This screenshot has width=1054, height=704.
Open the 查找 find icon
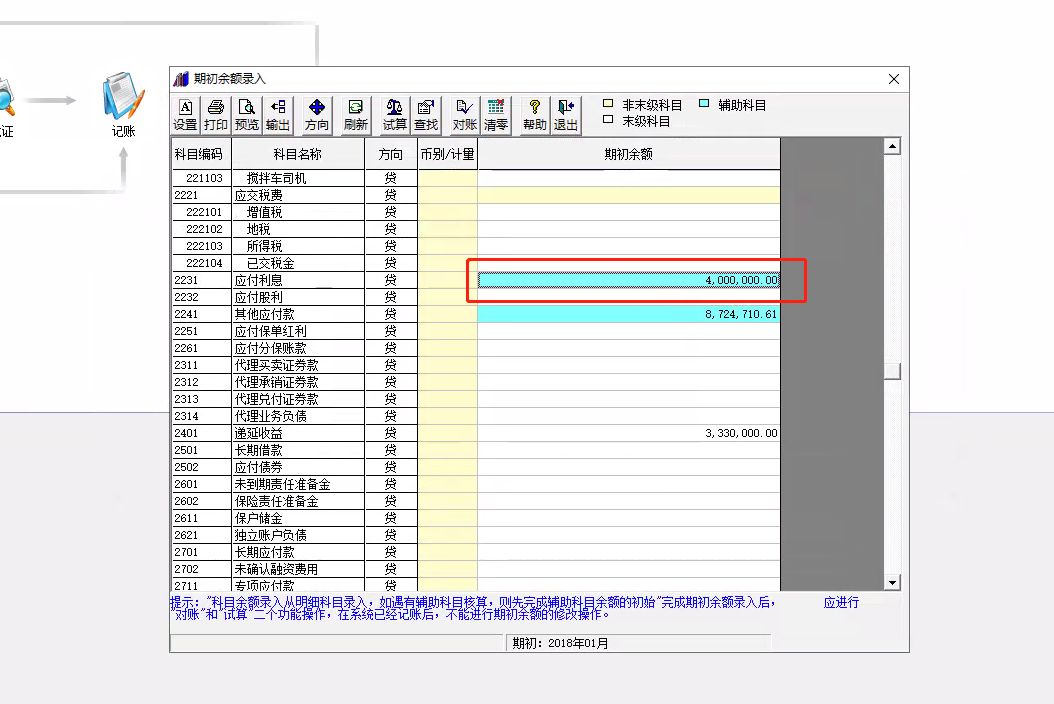click(x=425, y=115)
